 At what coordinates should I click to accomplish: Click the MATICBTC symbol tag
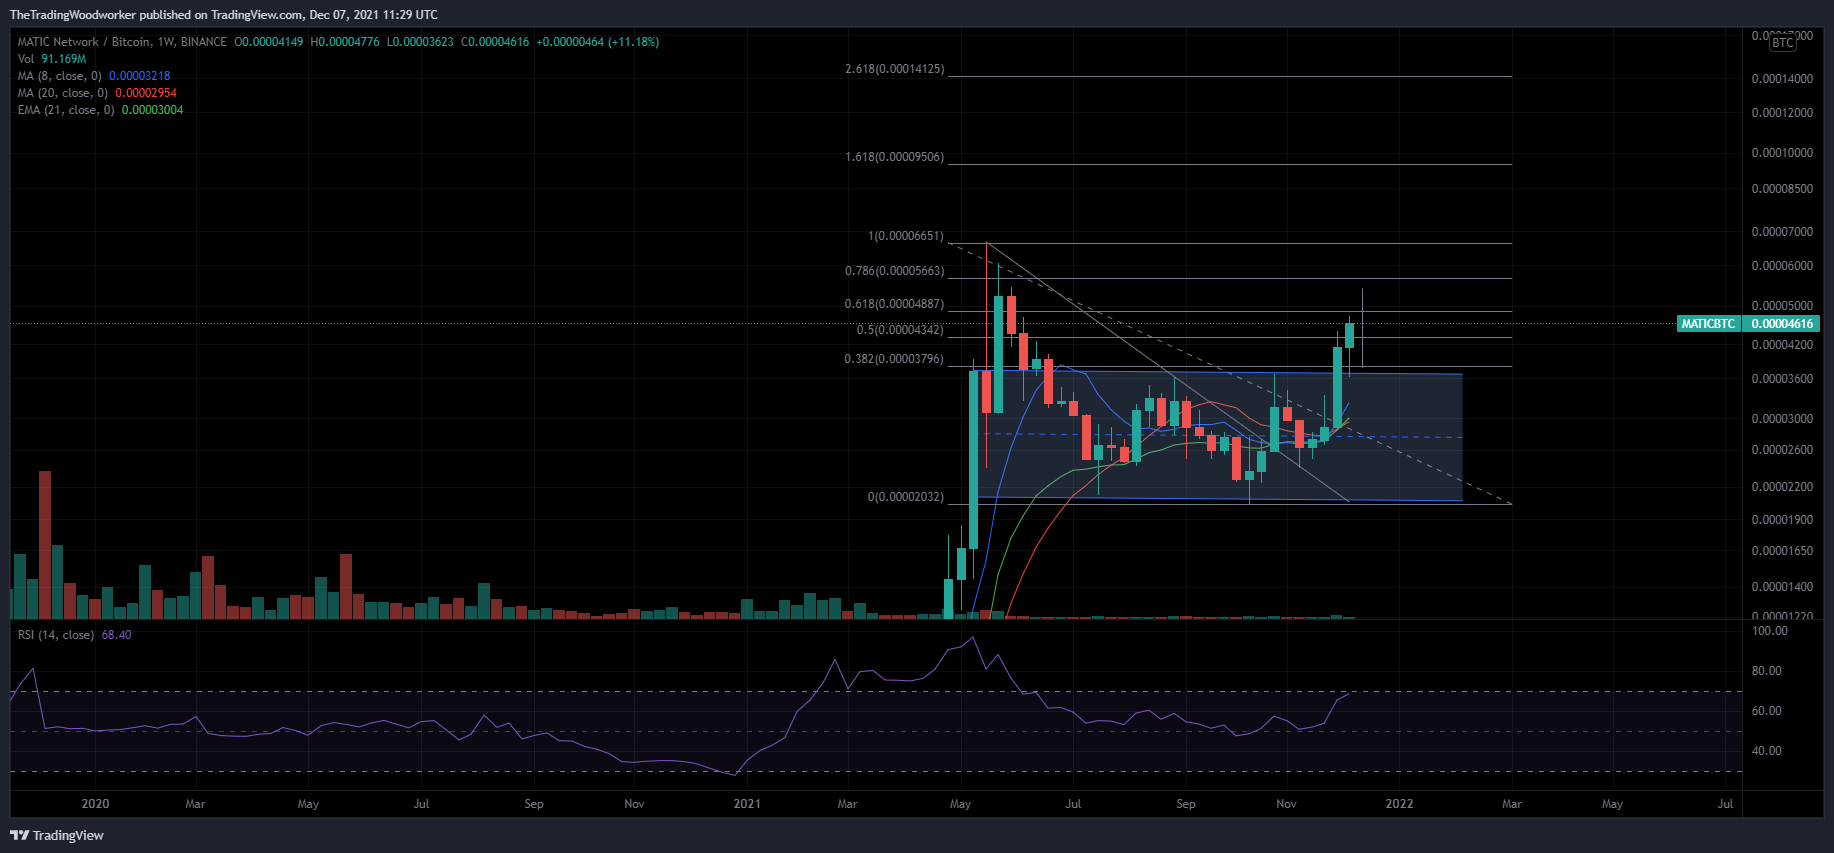1708,324
